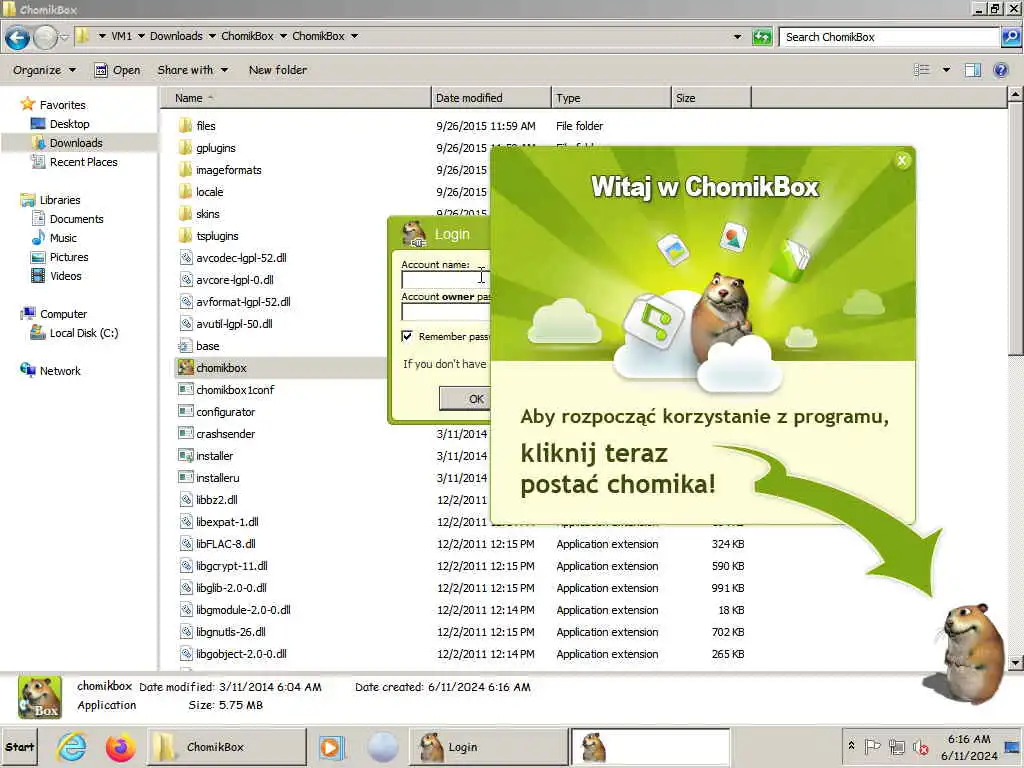Click the installer application icon

pyautogui.click(x=185, y=456)
